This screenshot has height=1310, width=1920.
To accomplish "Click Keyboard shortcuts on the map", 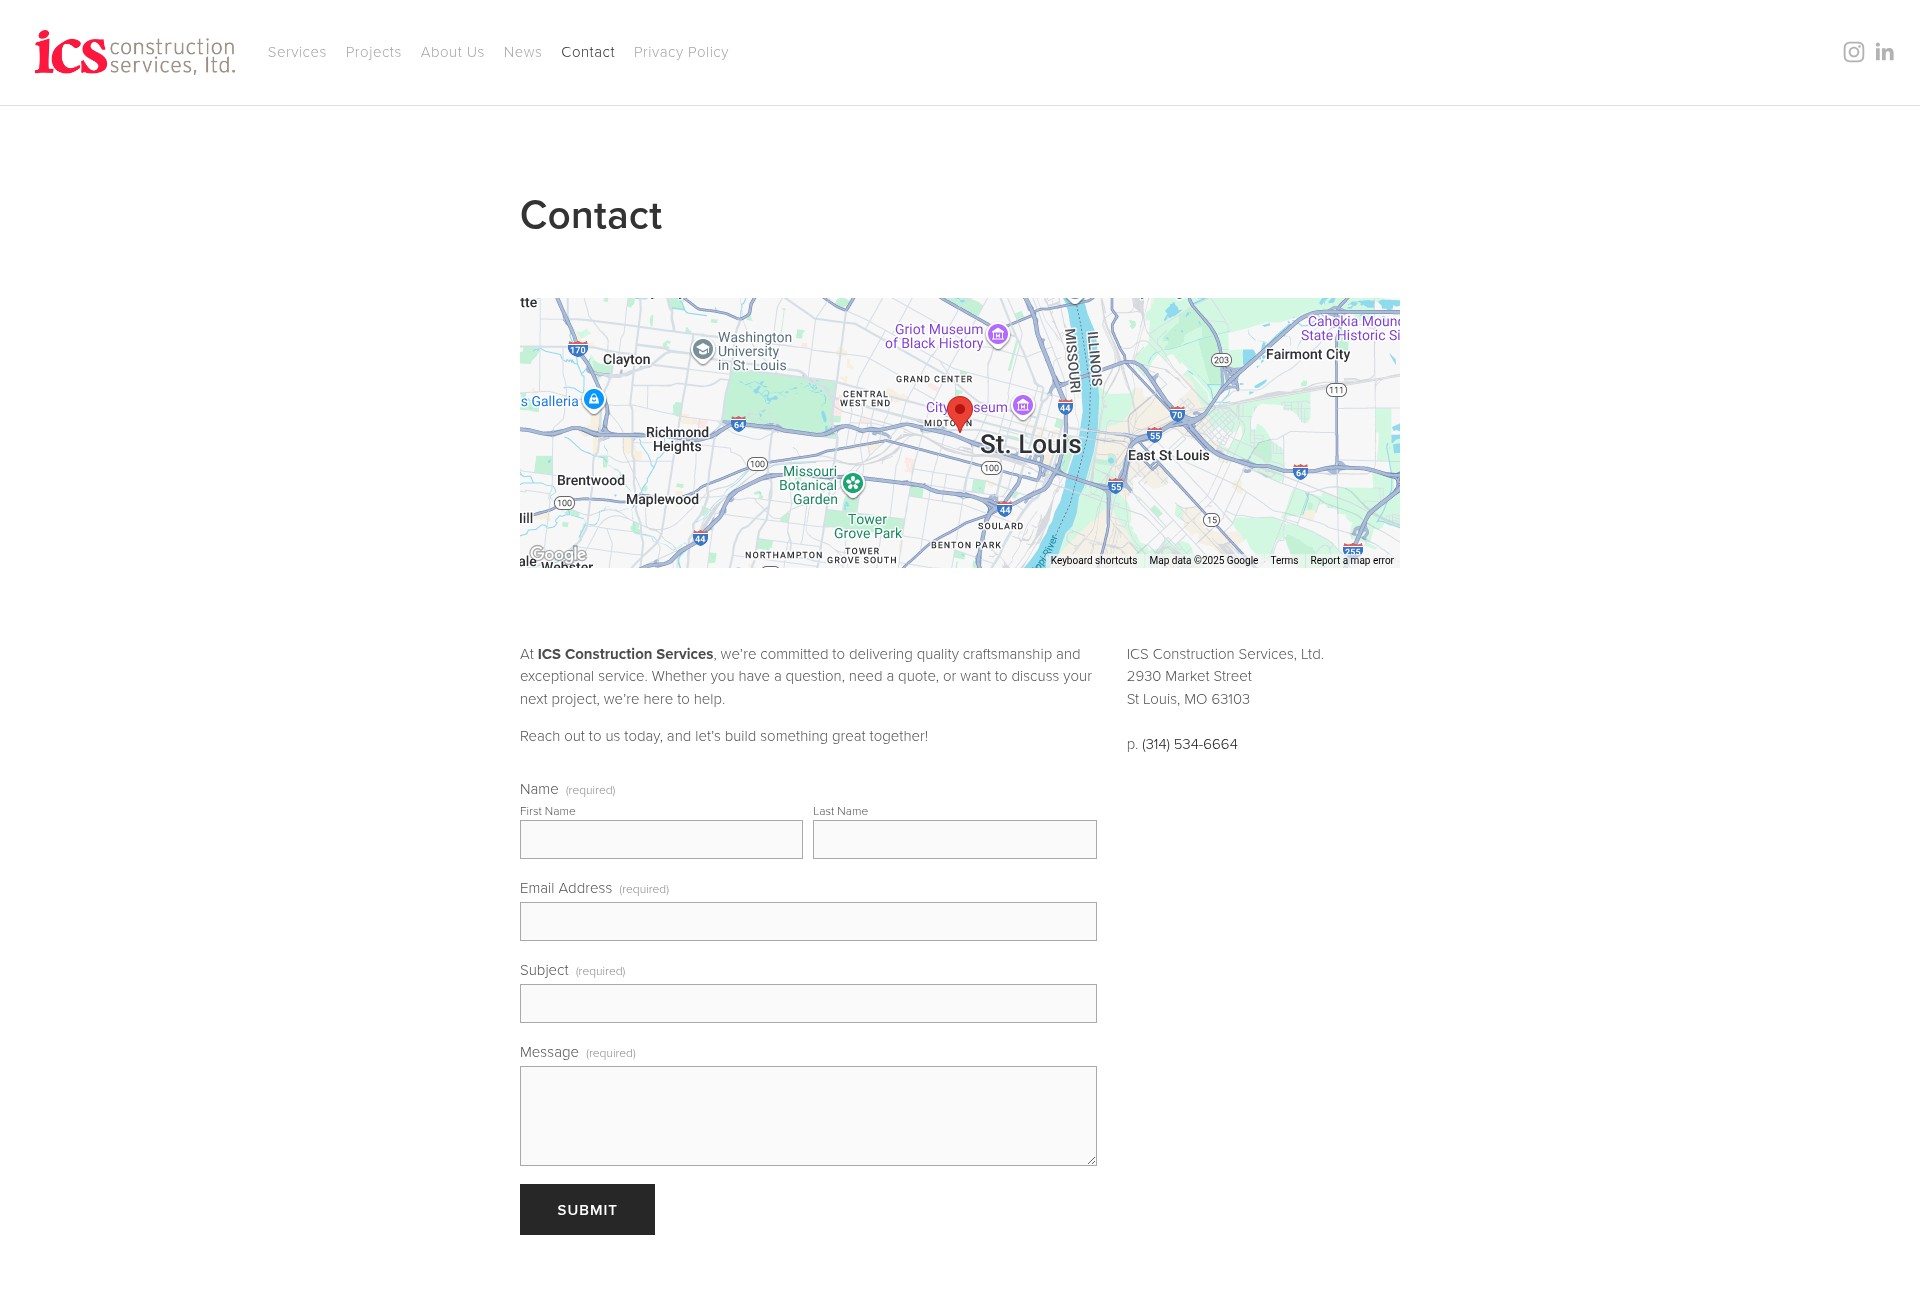I will click(x=1093, y=561).
